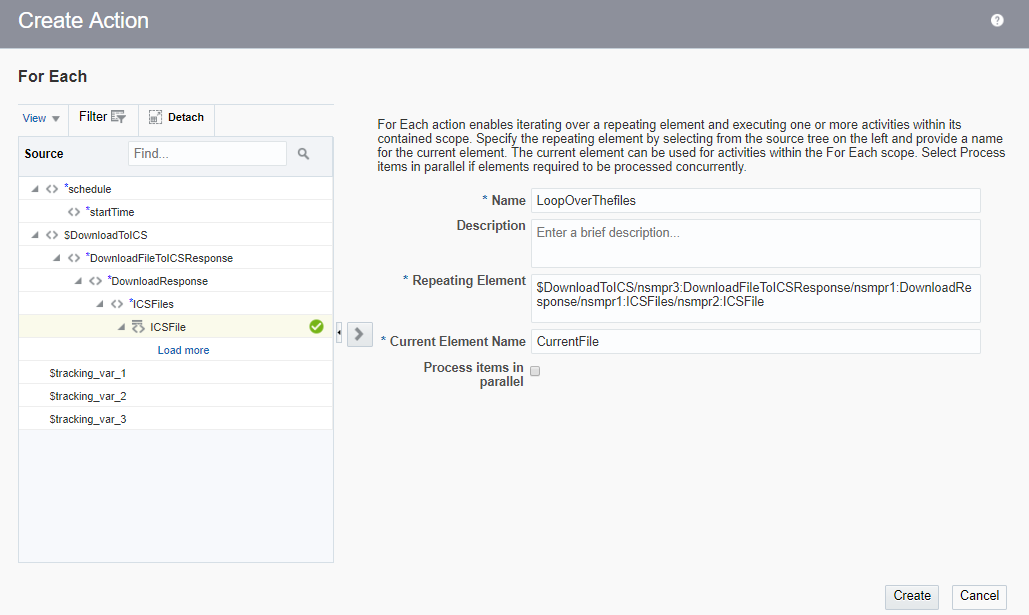The image size is (1029, 615).
Task: Collapse the schedule tree node
Action: click(x=36, y=189)
